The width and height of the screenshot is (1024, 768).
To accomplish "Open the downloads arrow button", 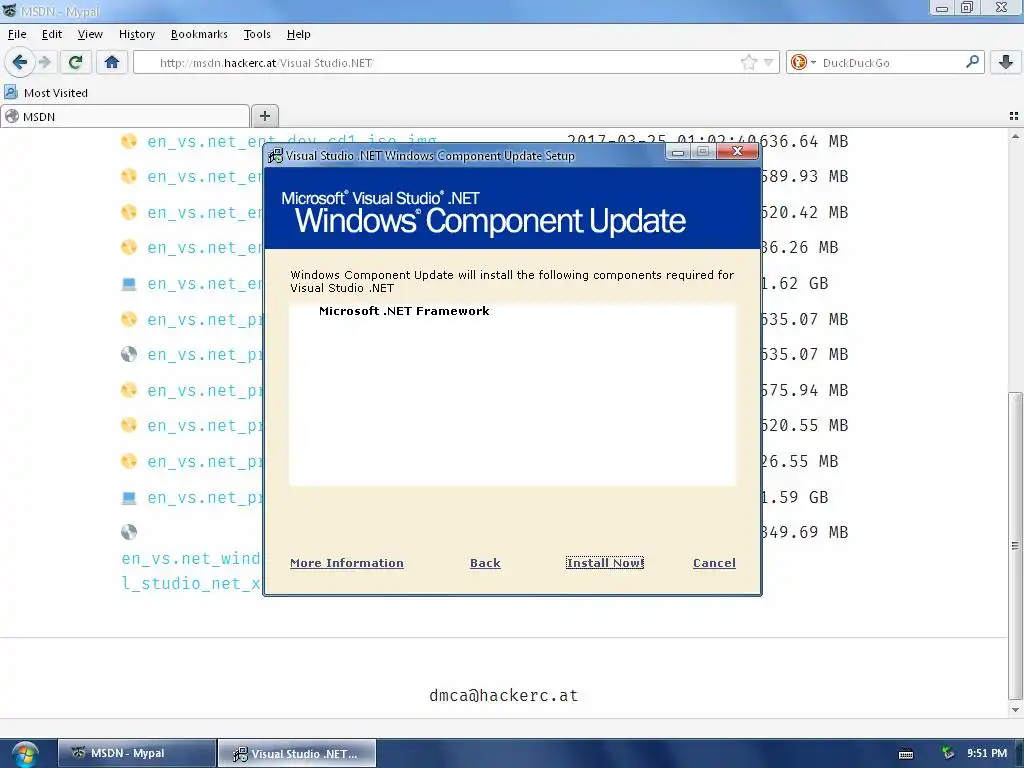I will pos(1006,62).
